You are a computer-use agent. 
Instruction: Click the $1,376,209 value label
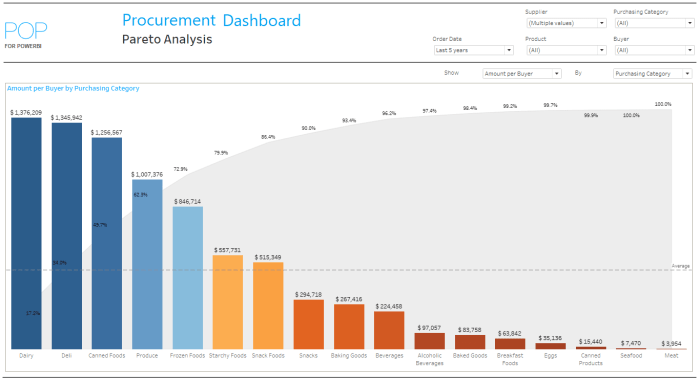click(26, 113)
